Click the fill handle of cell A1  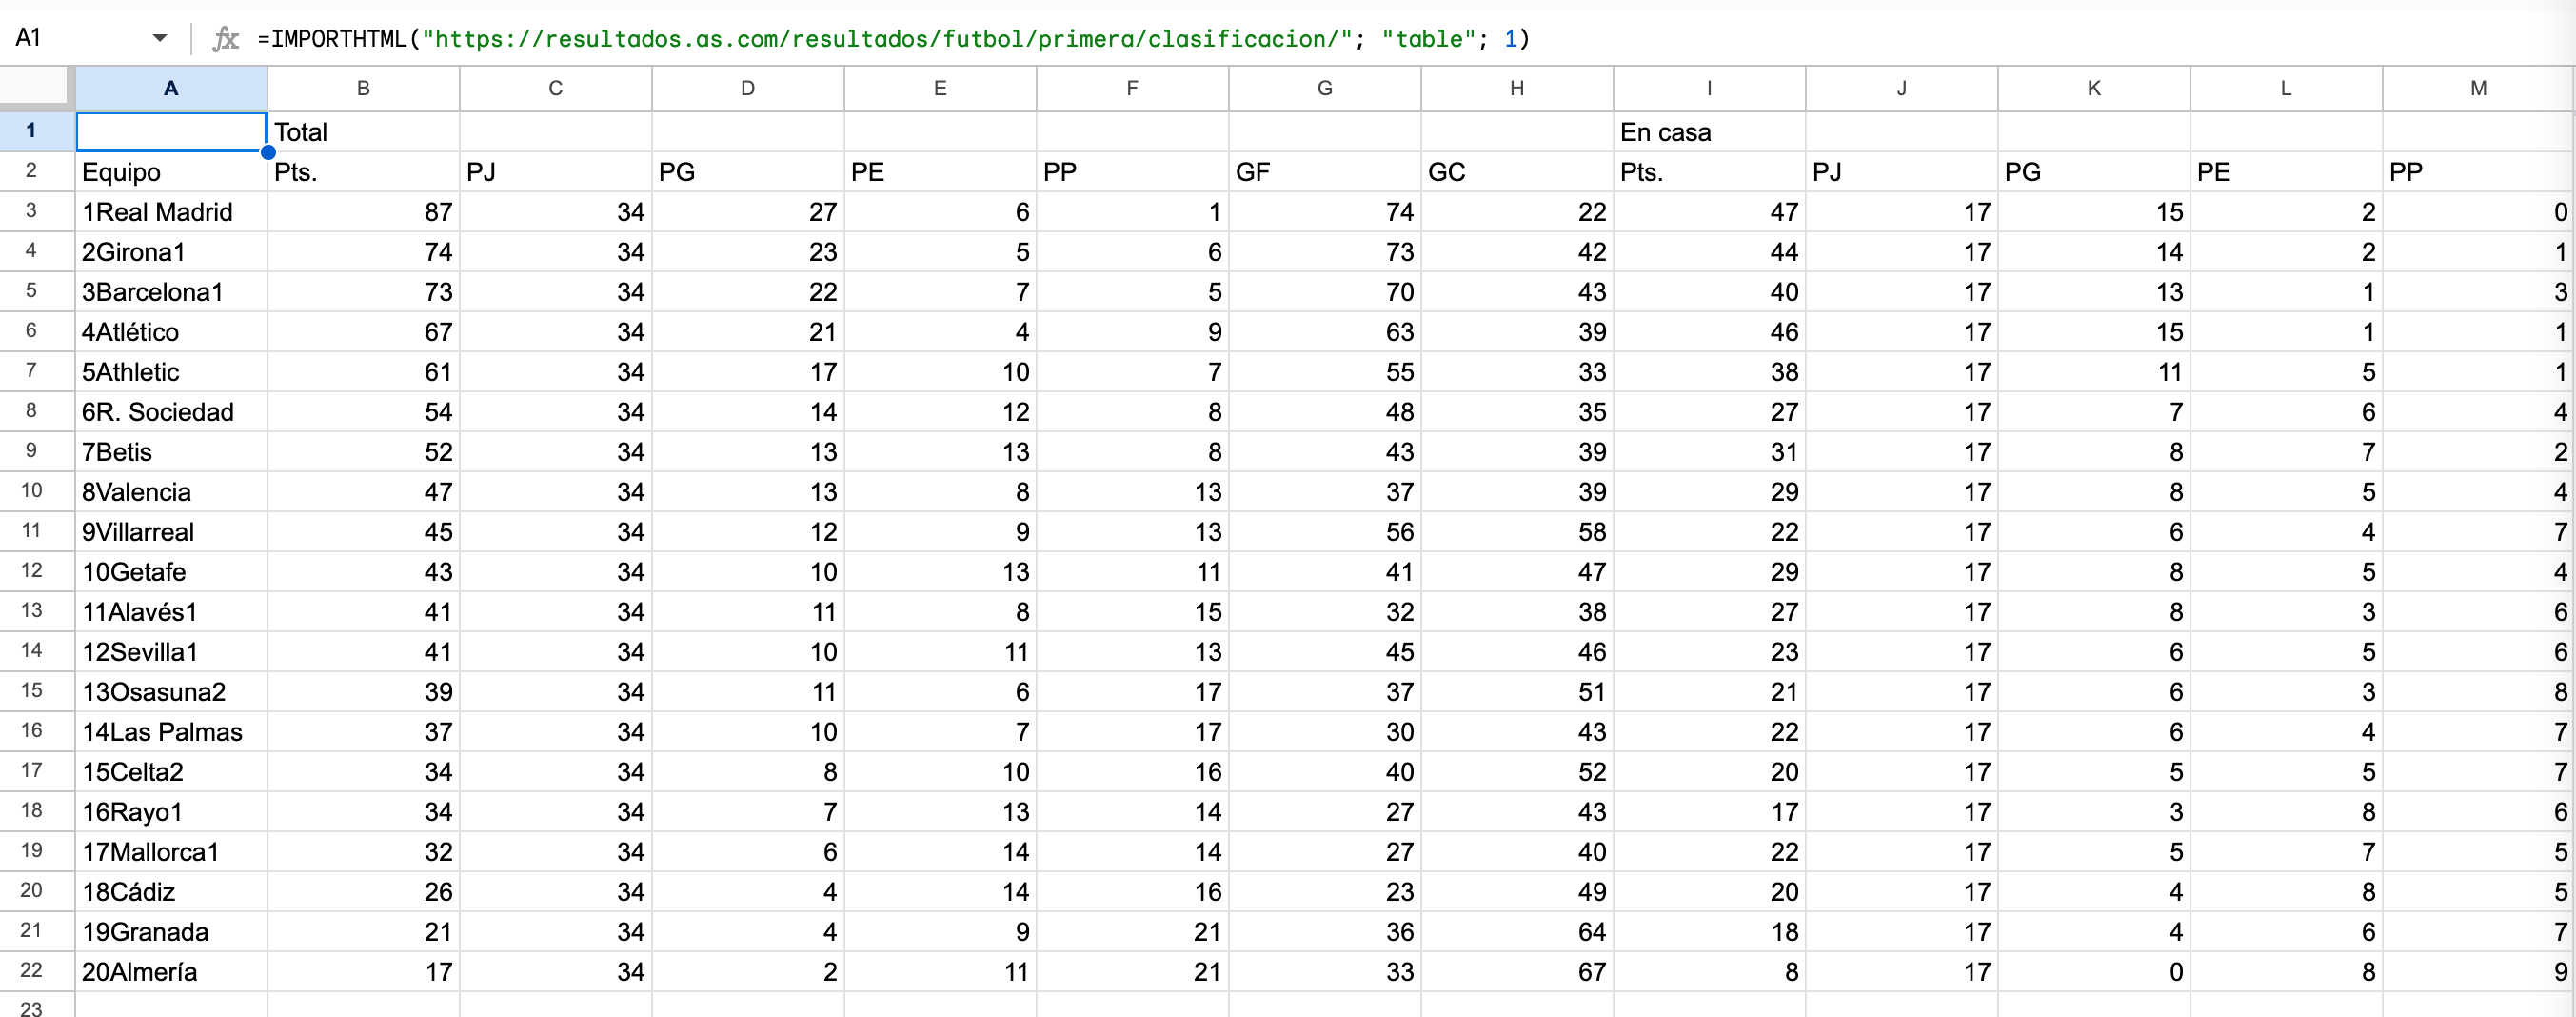click(x=268, y=152)
